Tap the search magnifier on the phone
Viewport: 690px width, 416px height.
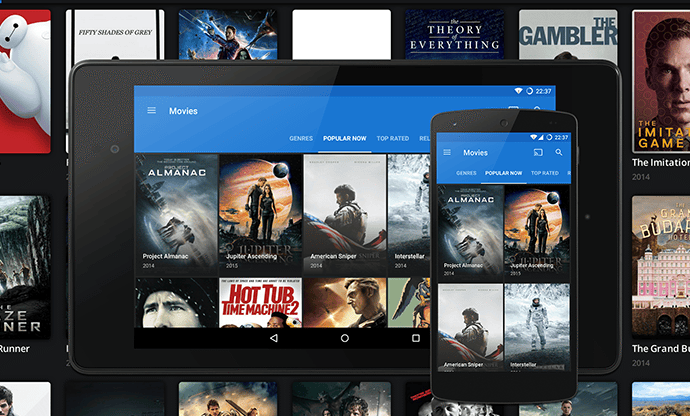pyautogui.click(x=559, y=152)
